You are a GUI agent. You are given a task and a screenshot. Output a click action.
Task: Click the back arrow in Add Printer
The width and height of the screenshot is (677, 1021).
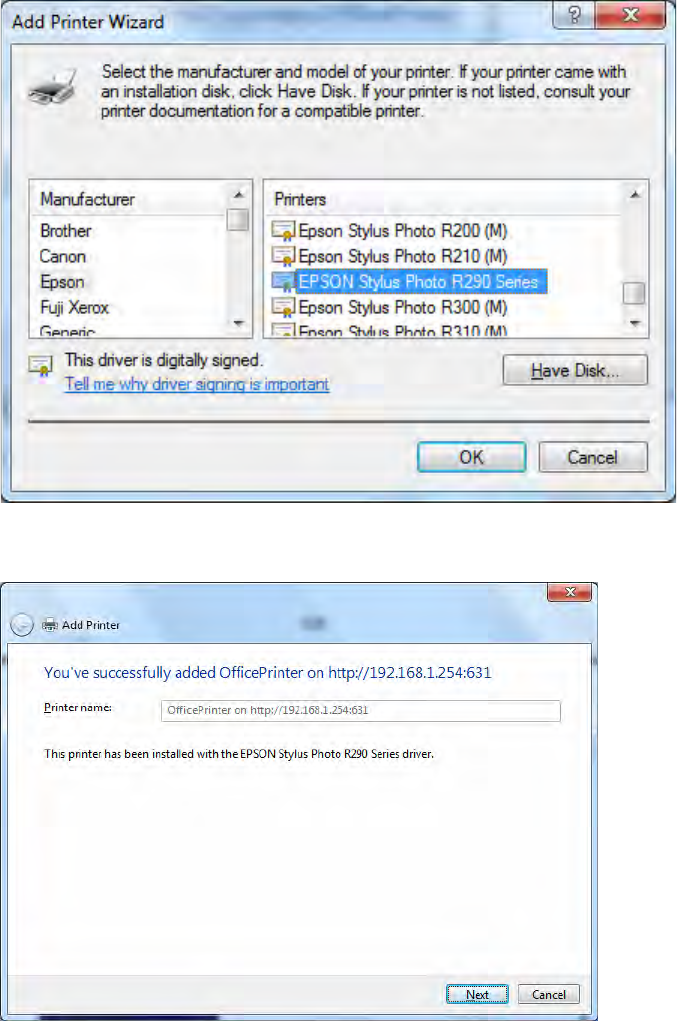pos(21,625)
